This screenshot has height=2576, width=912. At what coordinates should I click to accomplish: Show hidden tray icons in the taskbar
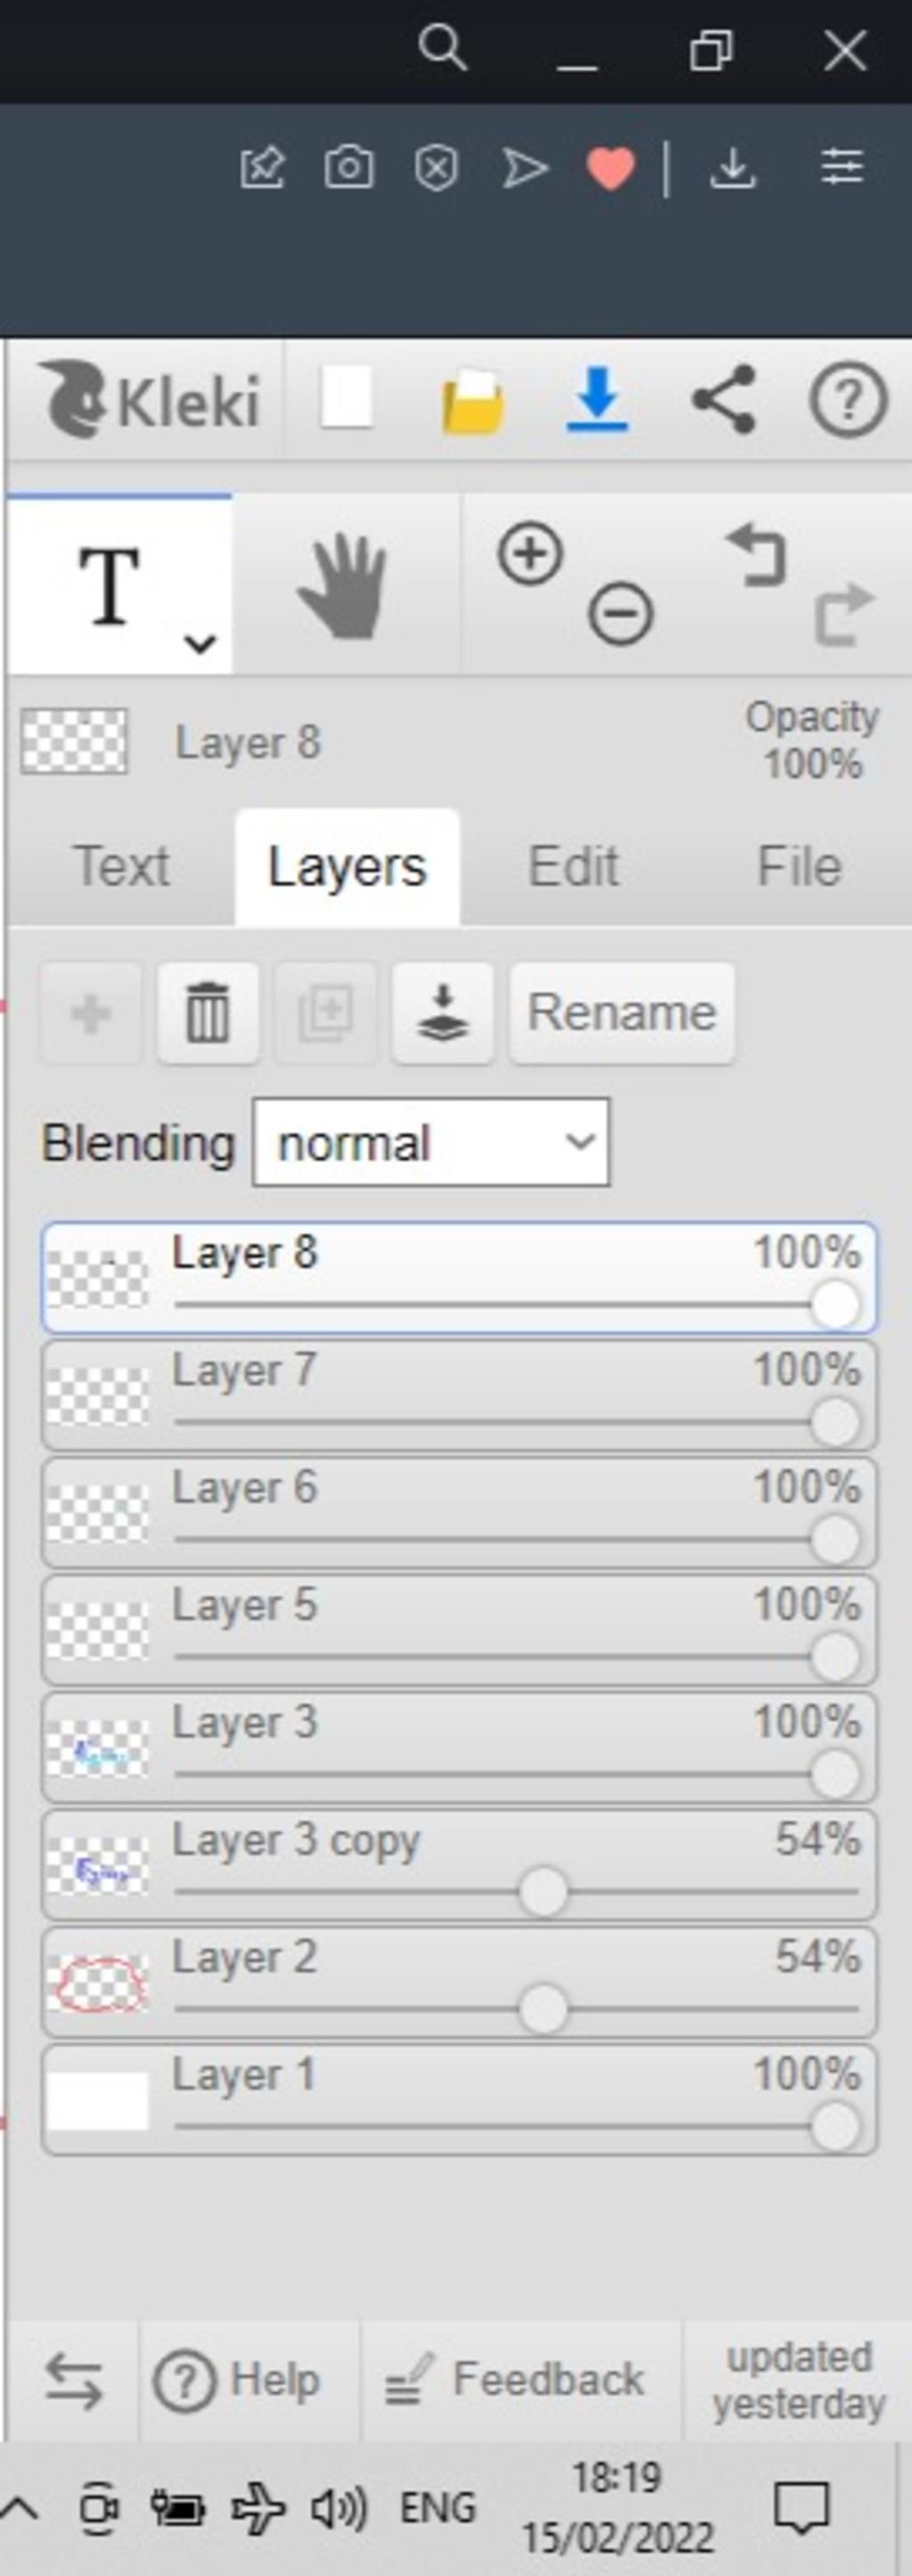(x=20, y=2509)
